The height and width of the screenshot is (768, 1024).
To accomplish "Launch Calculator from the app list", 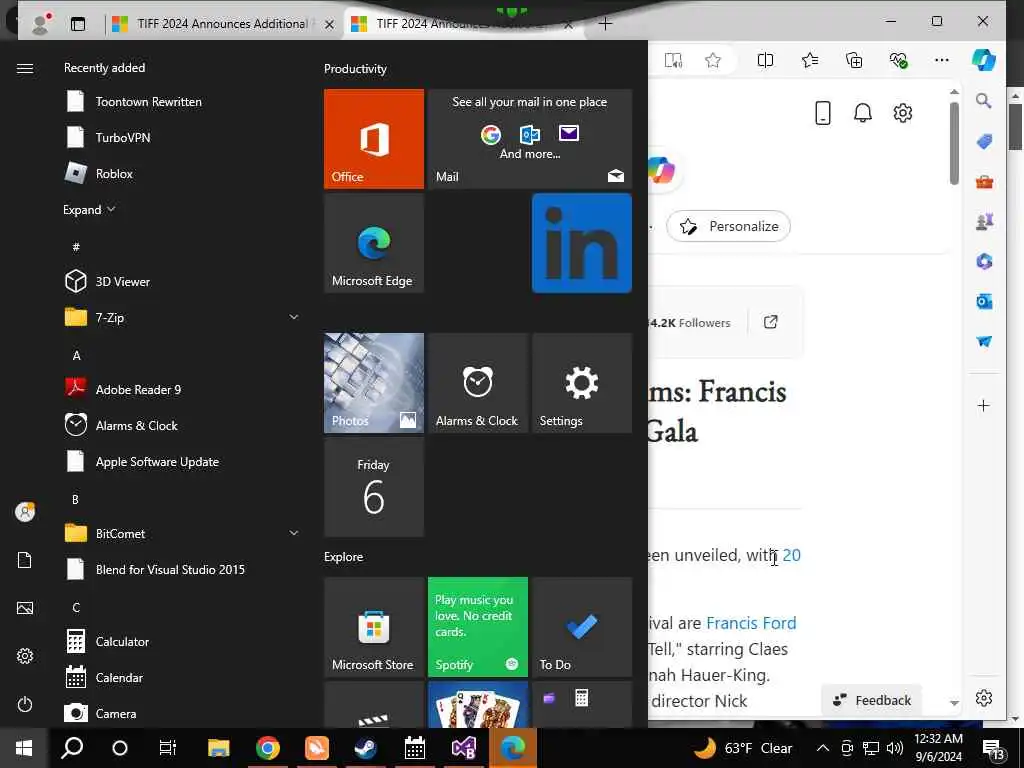I will coord(183,641).
